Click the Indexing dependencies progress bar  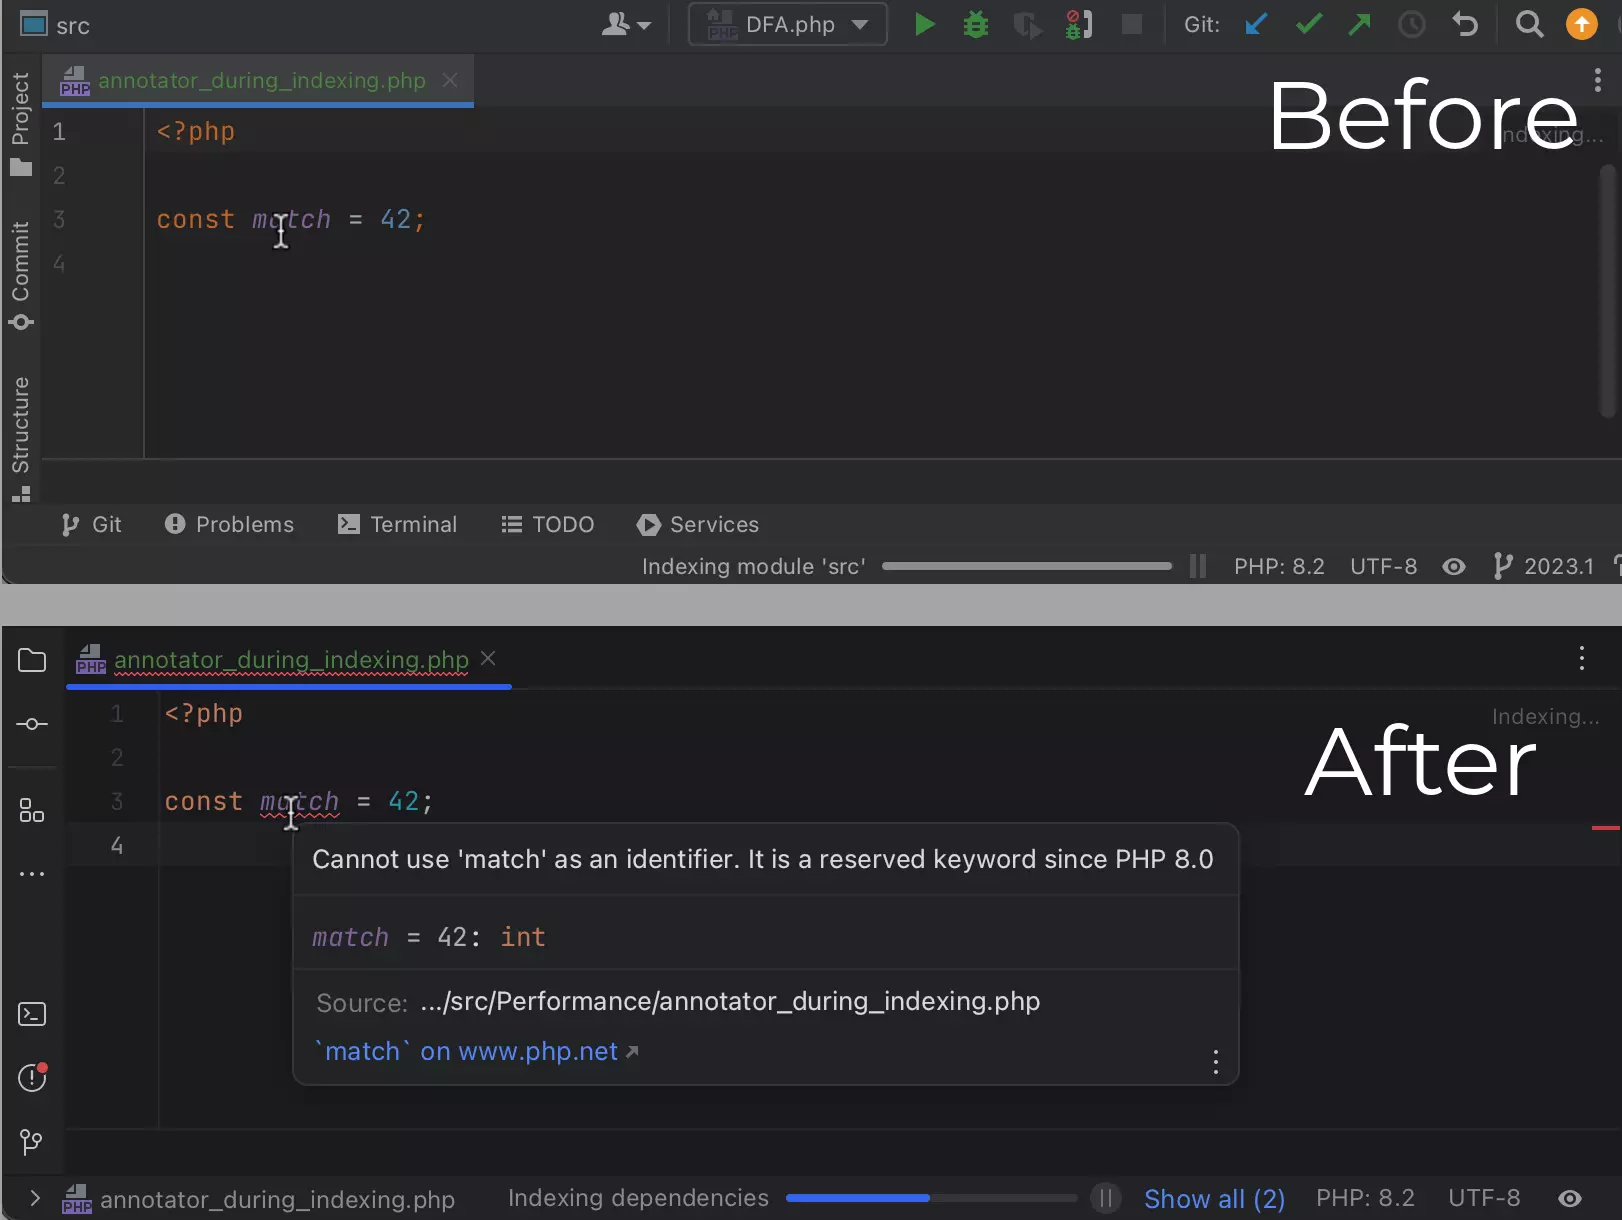930,1198
